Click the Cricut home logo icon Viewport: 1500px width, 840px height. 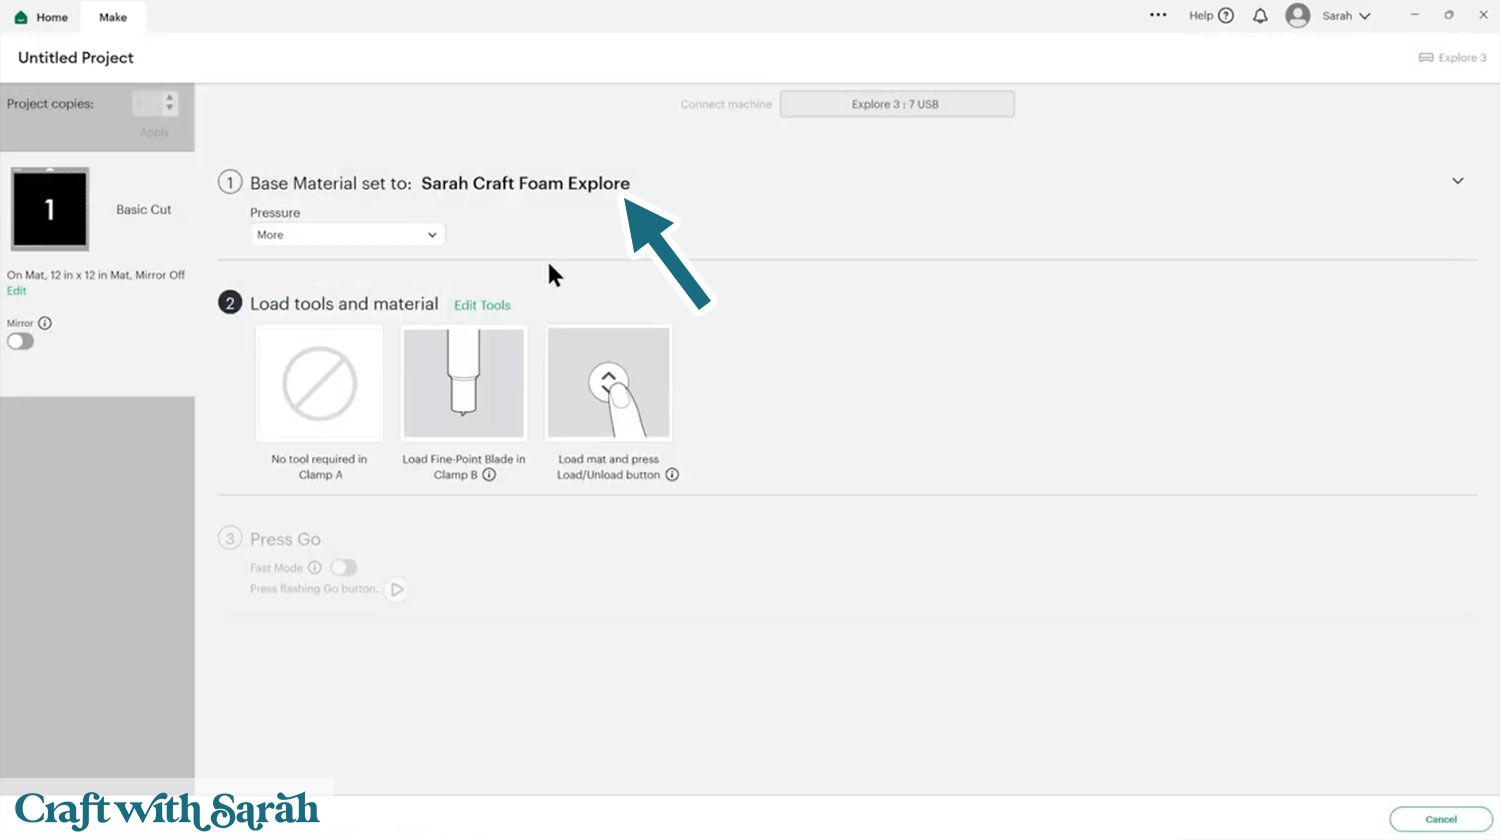pyautogui.click(x=21, y=17)
